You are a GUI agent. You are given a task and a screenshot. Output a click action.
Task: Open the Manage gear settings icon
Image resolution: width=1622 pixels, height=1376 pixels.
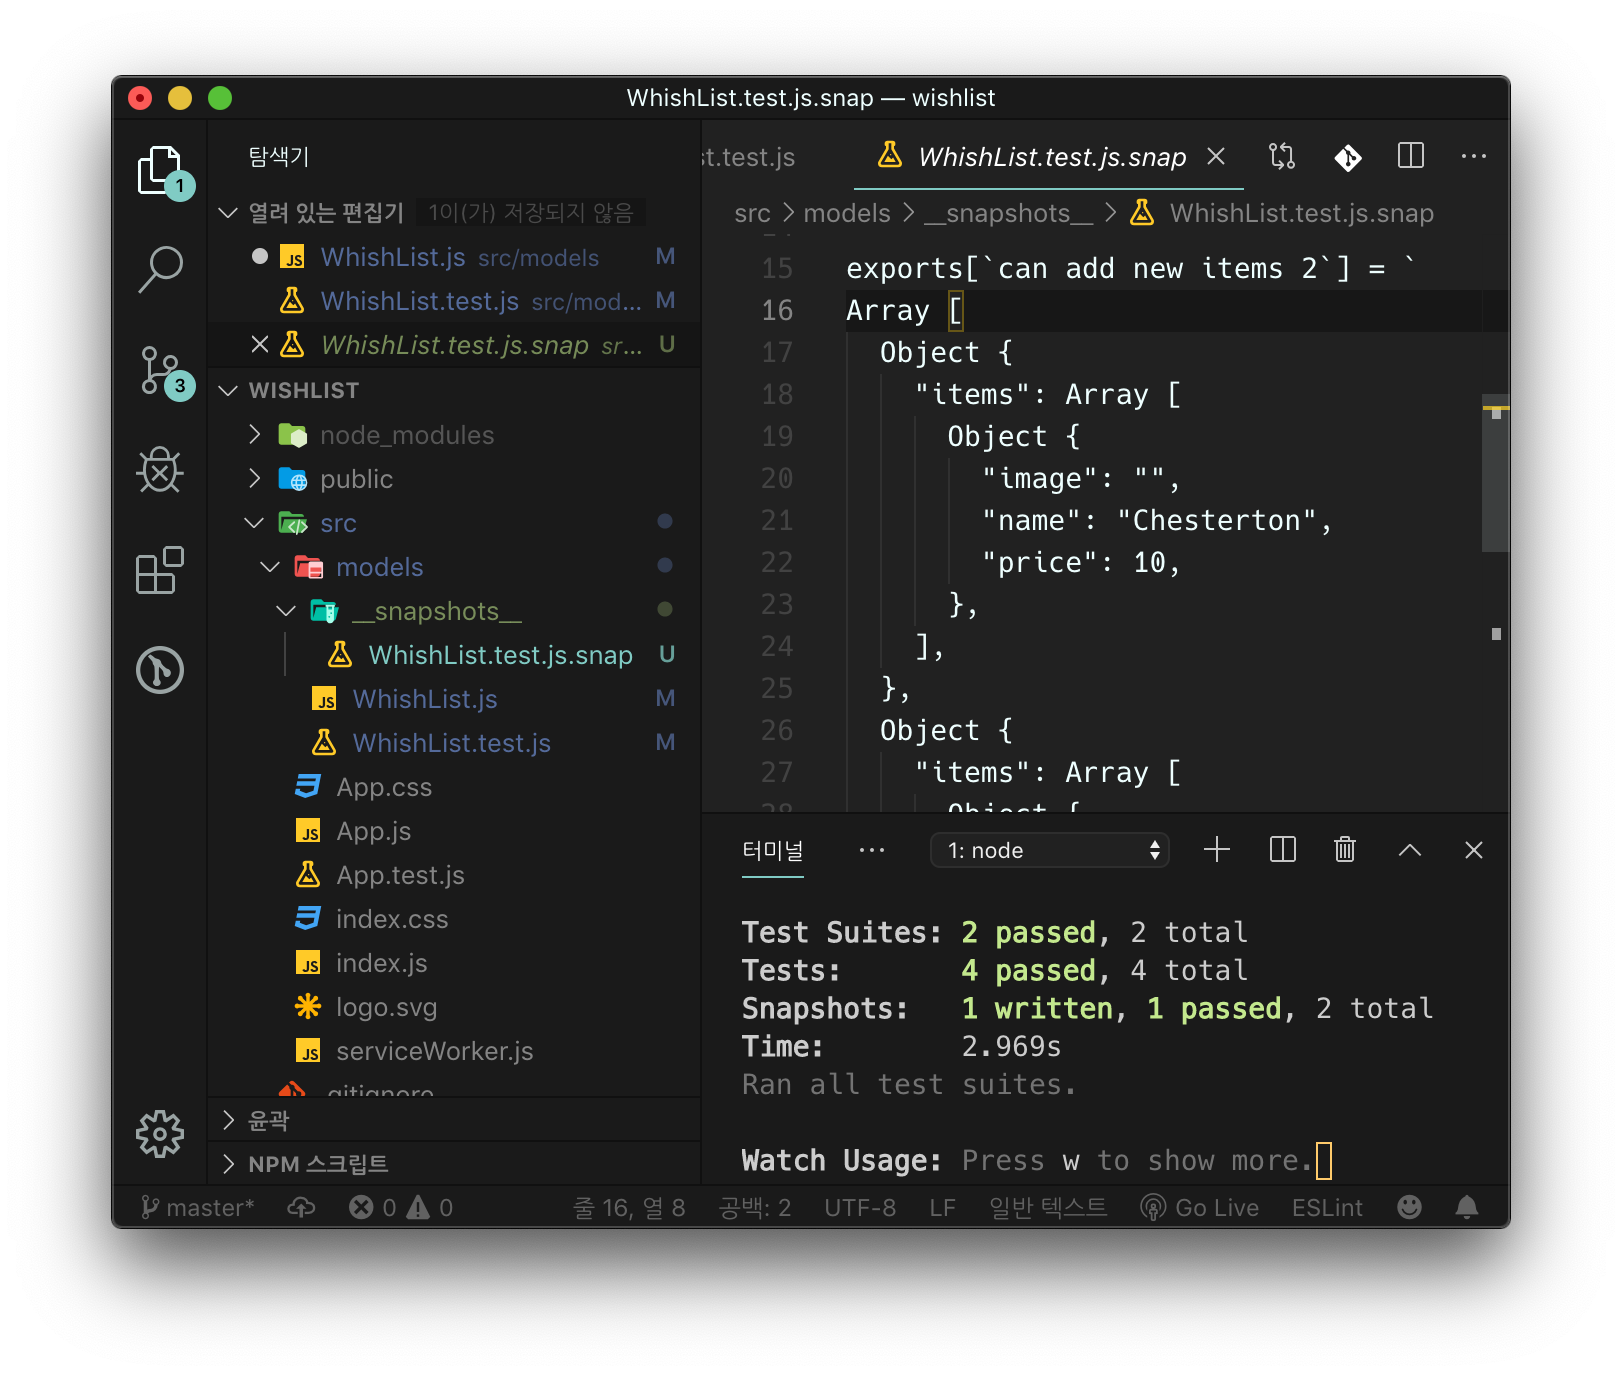[160, 1134]
